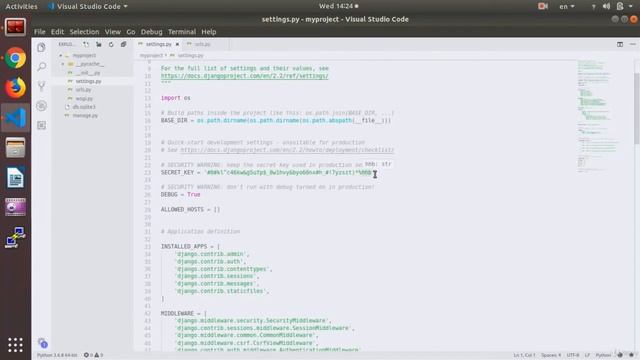Switch to the urls.py editor tab
This screenshot has width=640, height=360.
tap(202, 44)
